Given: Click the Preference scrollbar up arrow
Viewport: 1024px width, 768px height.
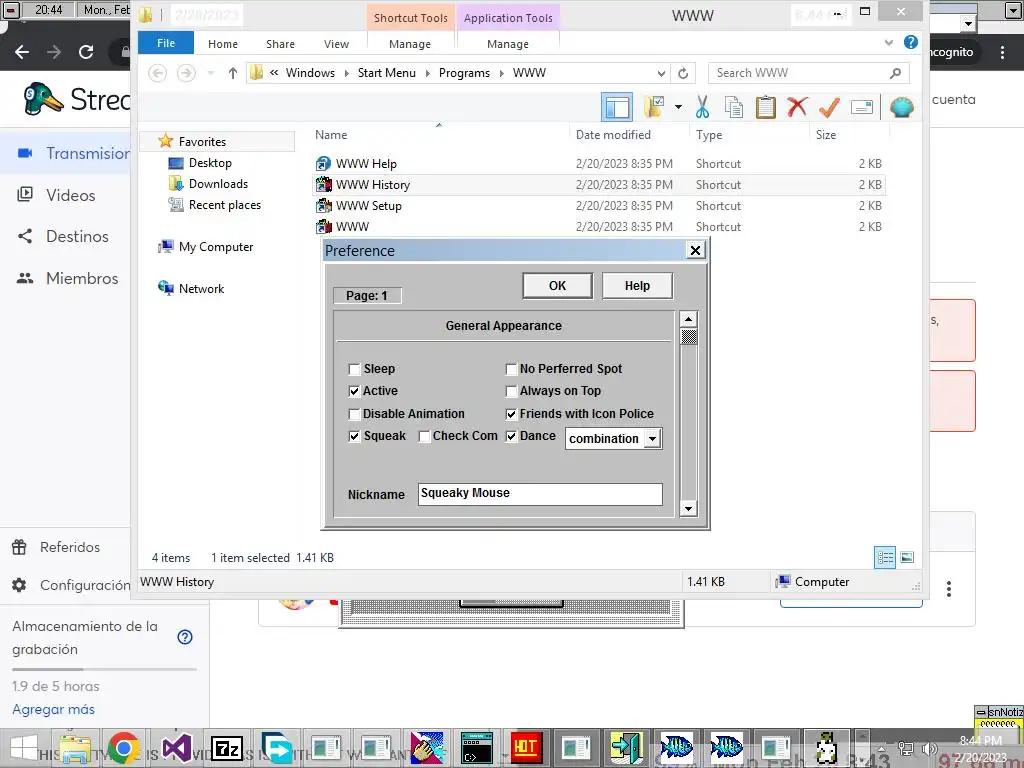Looking at the screenshot, I should (688, 319).
